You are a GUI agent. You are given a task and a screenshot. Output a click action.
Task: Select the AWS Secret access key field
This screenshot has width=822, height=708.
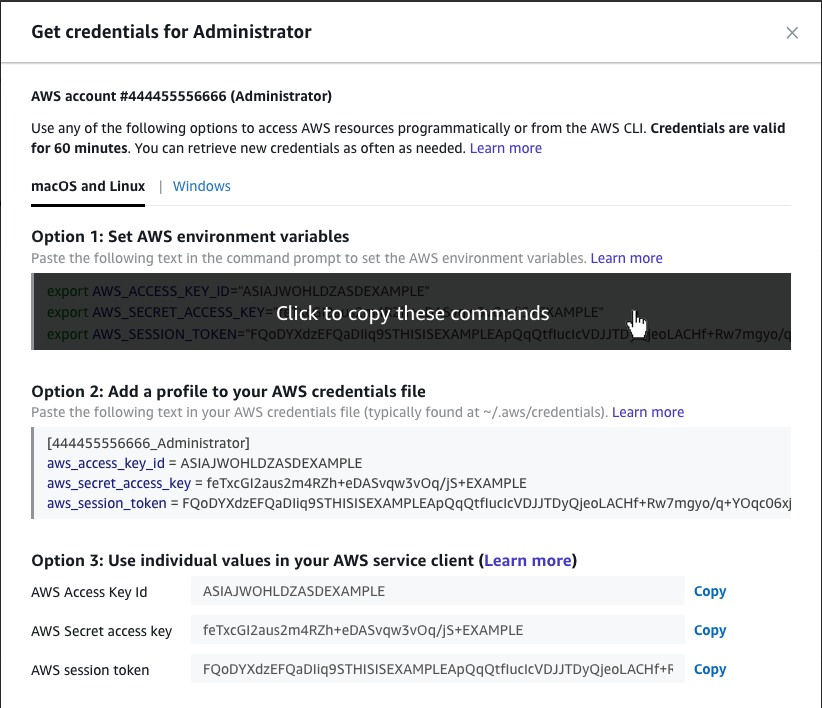(x=437, y=630)
